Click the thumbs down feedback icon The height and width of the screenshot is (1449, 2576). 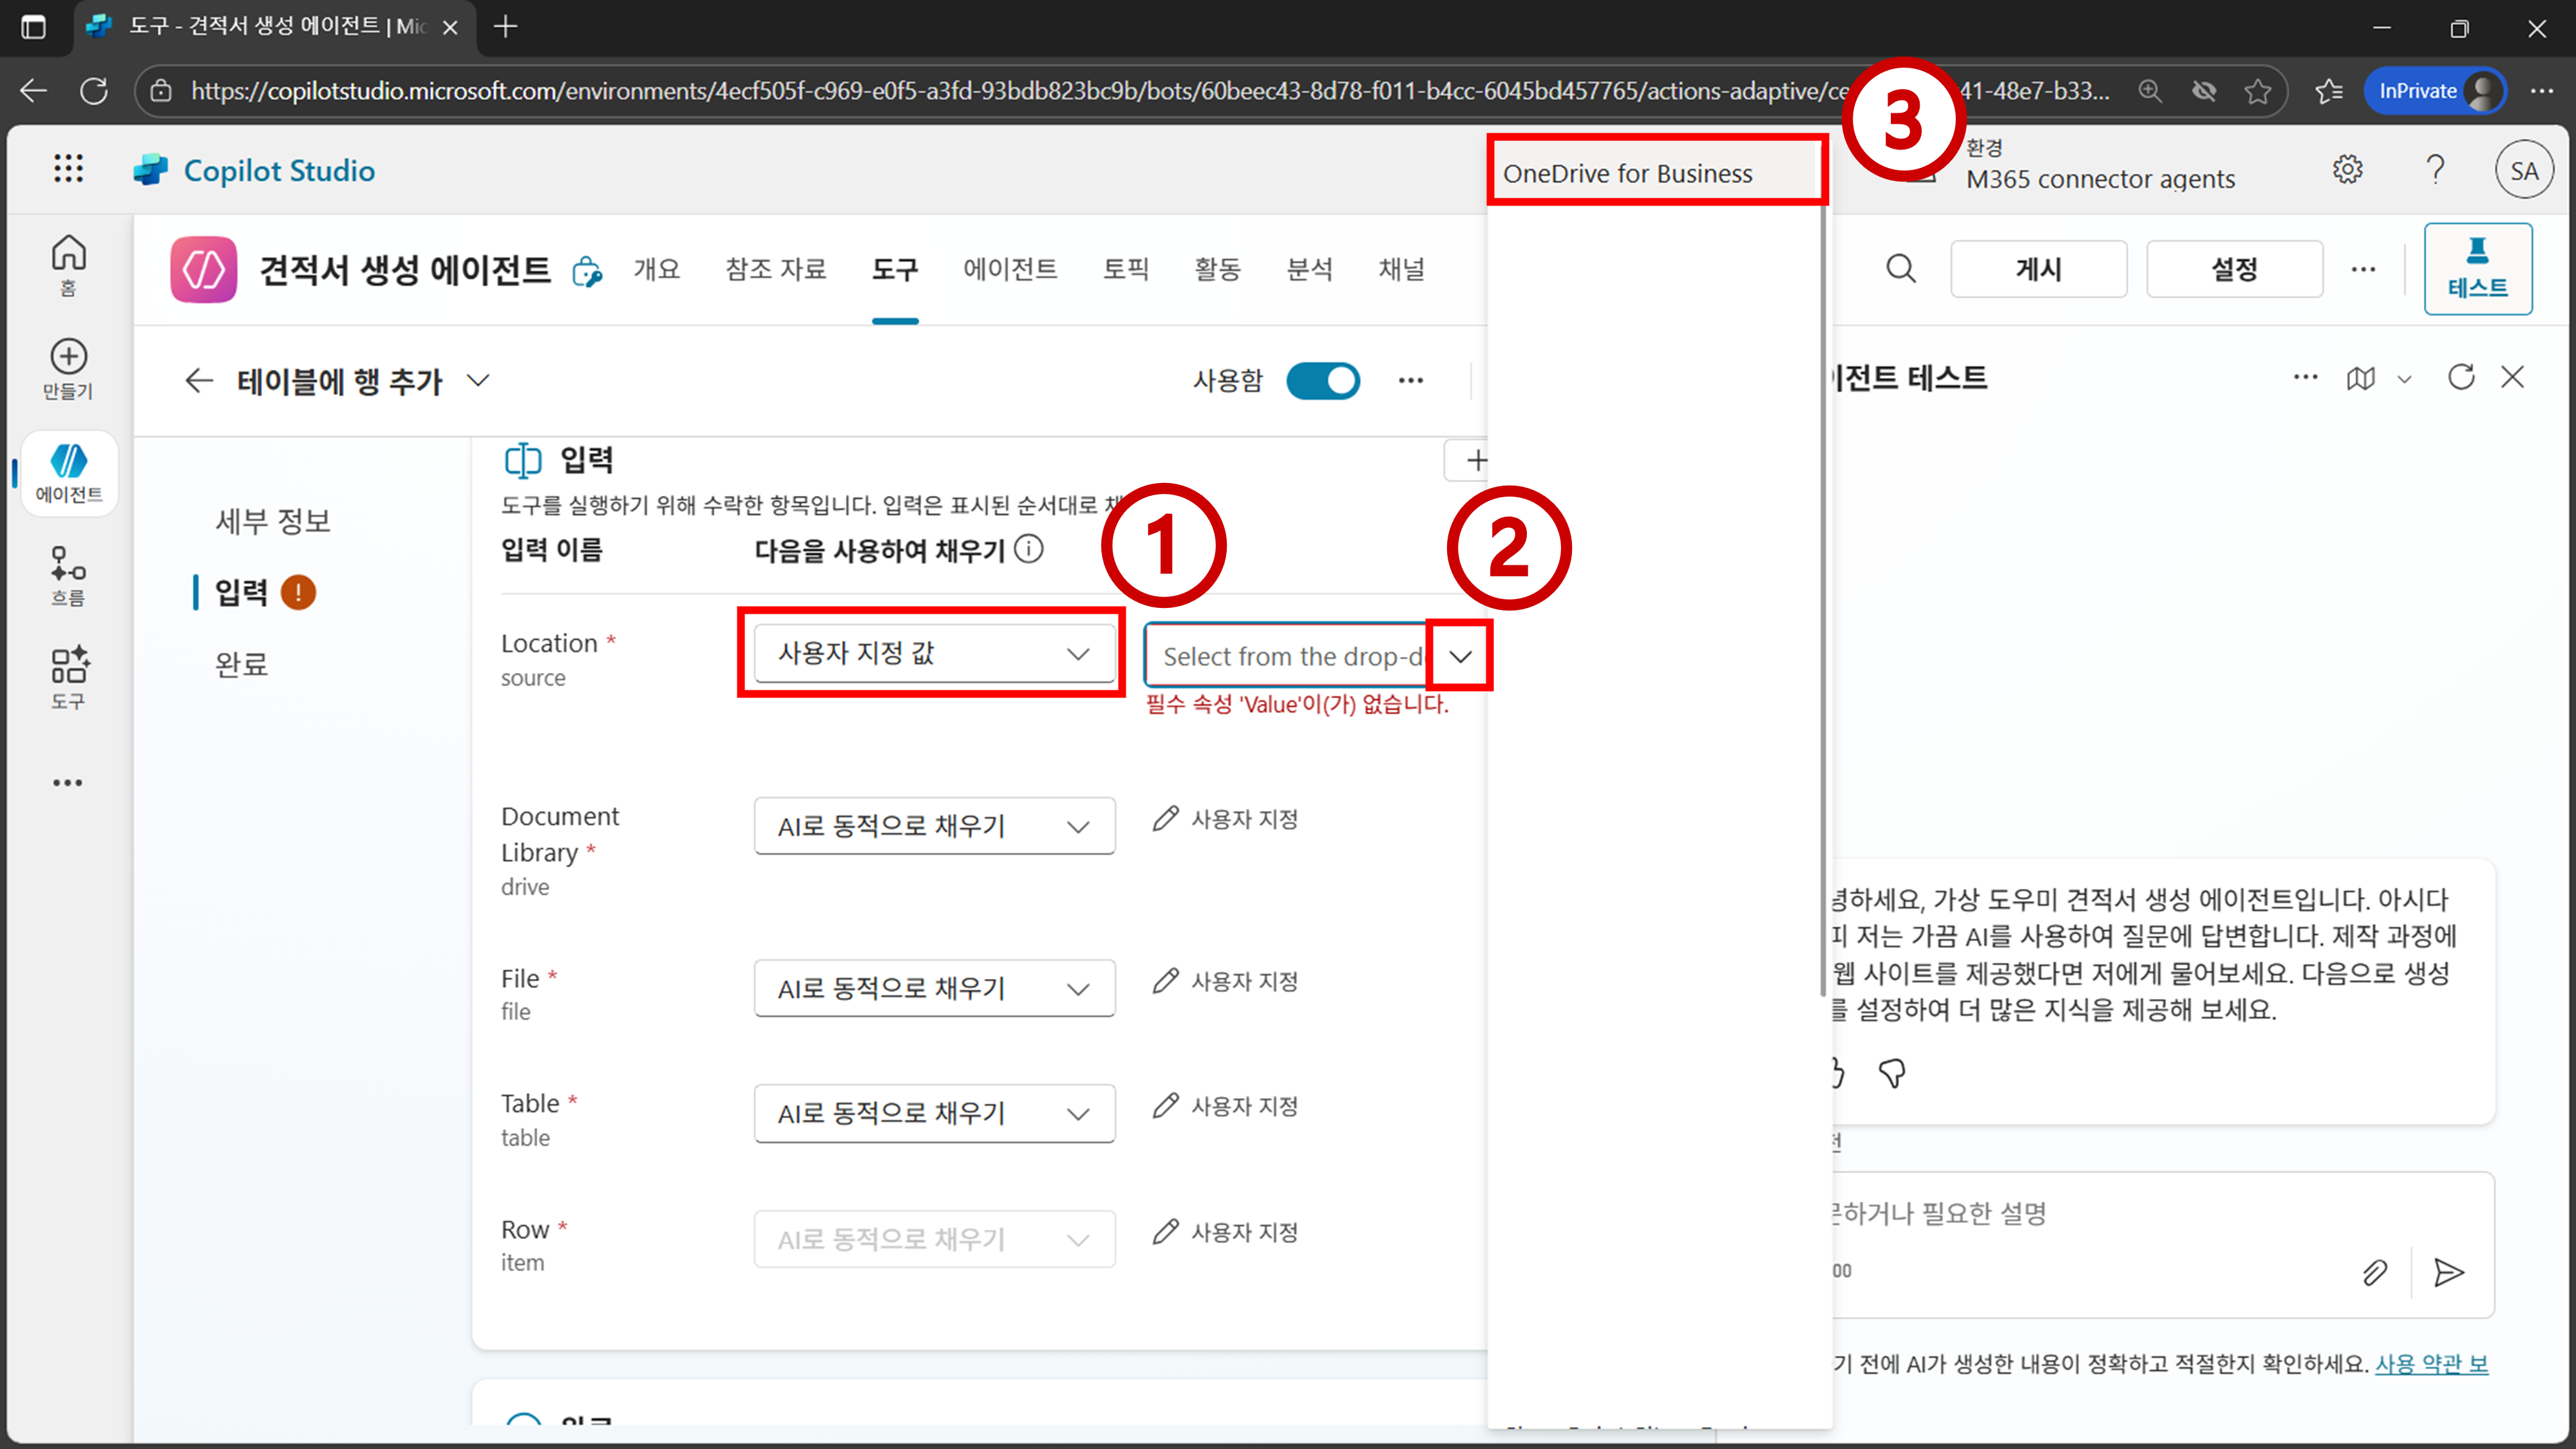point(1892,1073)
